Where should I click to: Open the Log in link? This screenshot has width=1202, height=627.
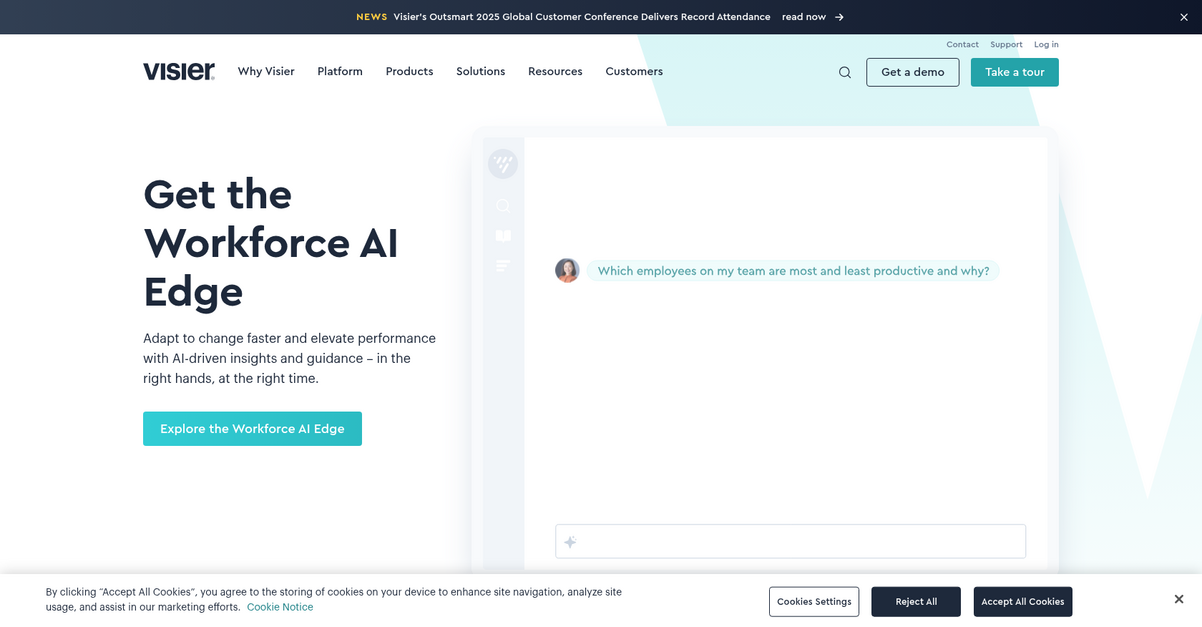click(1046, 45)
